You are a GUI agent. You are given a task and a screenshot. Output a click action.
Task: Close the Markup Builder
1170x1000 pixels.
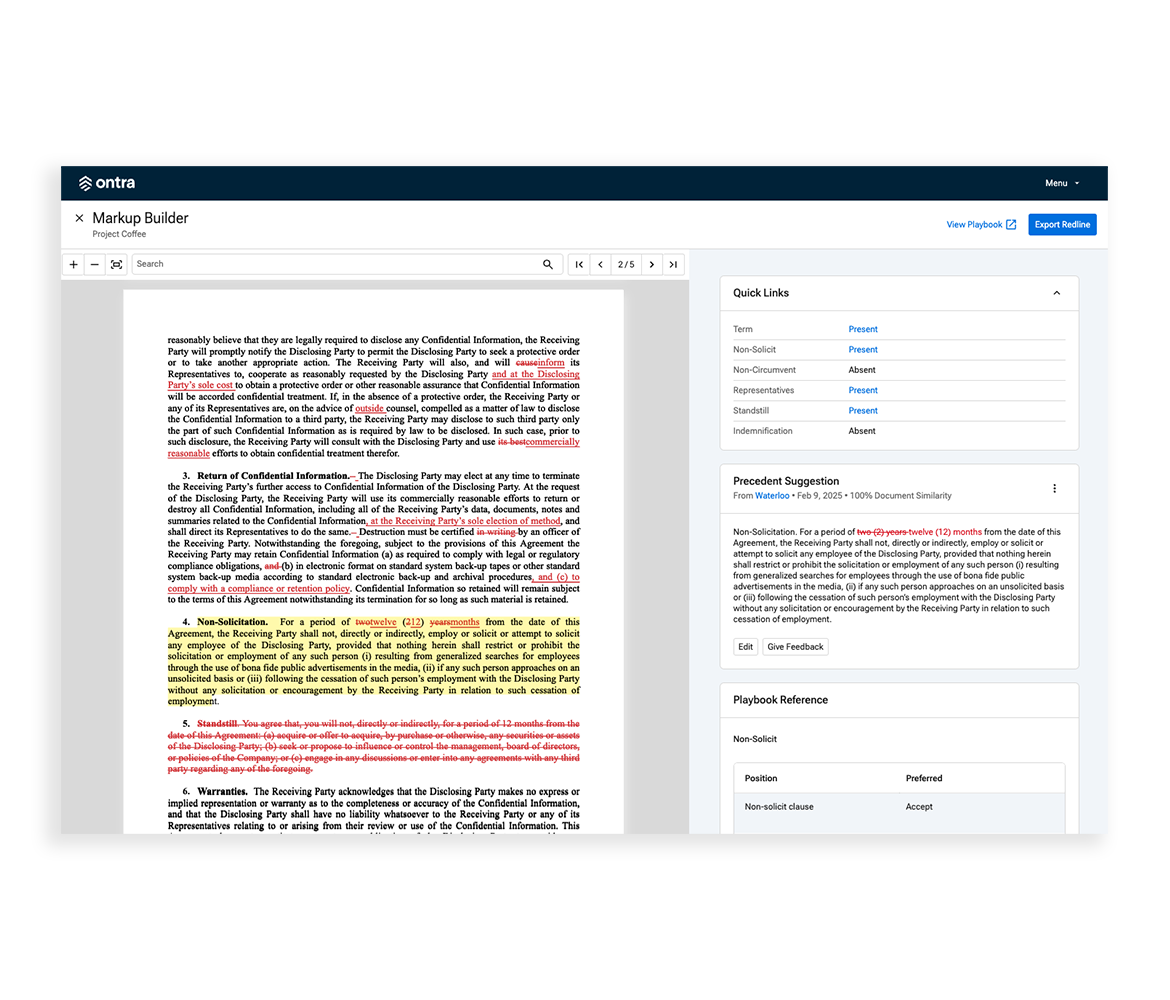pyautogui.click(x=79, y=217)
